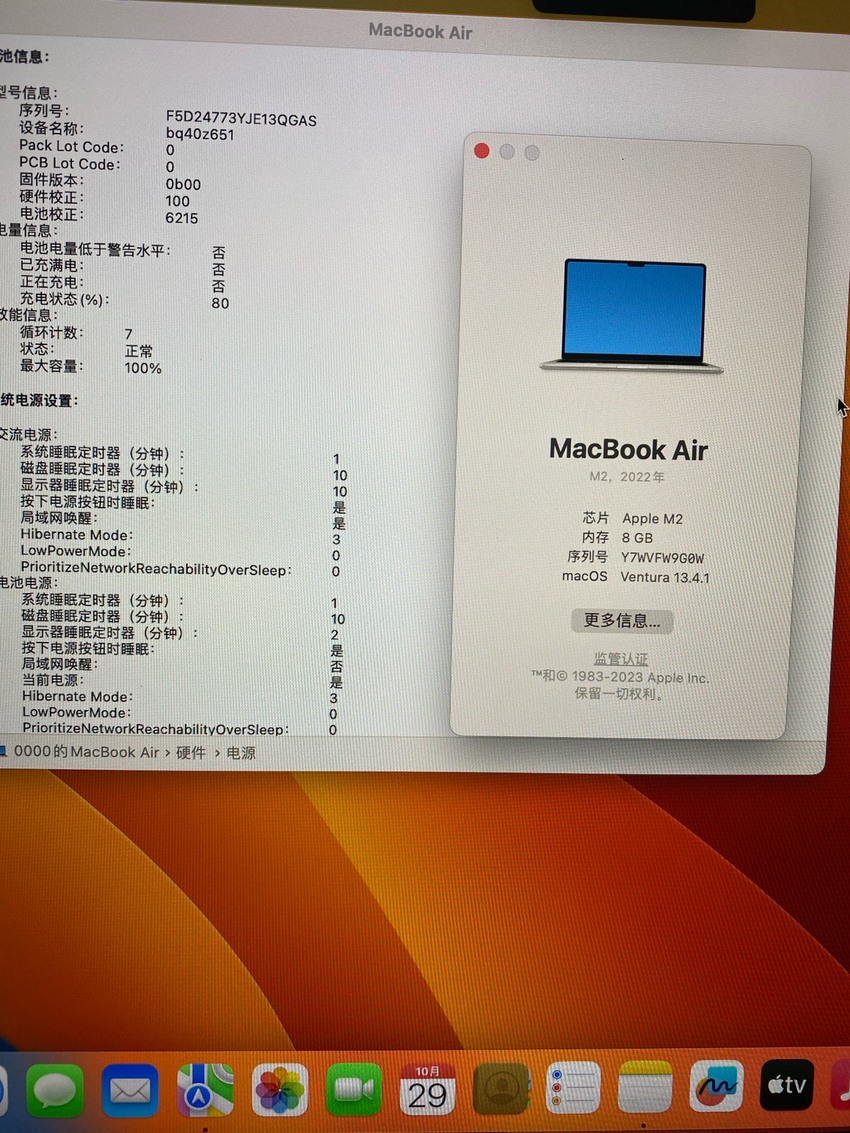This screenshot has height=1133, width=850.
Task: Click the 当前电源 row label
Action: coord(53,680)
